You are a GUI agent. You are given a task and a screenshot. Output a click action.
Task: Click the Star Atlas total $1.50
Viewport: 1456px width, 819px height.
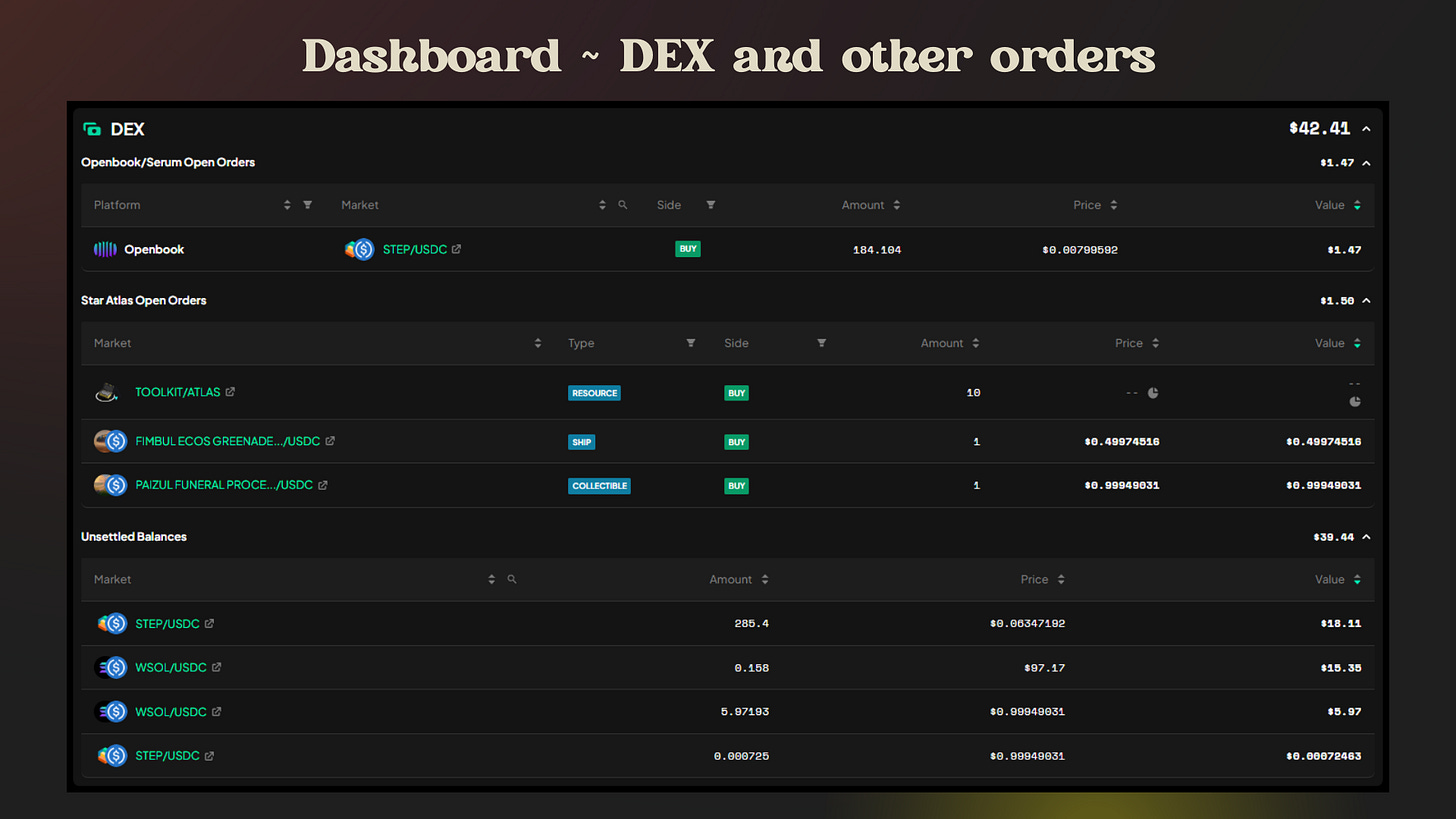[1337, 301]
